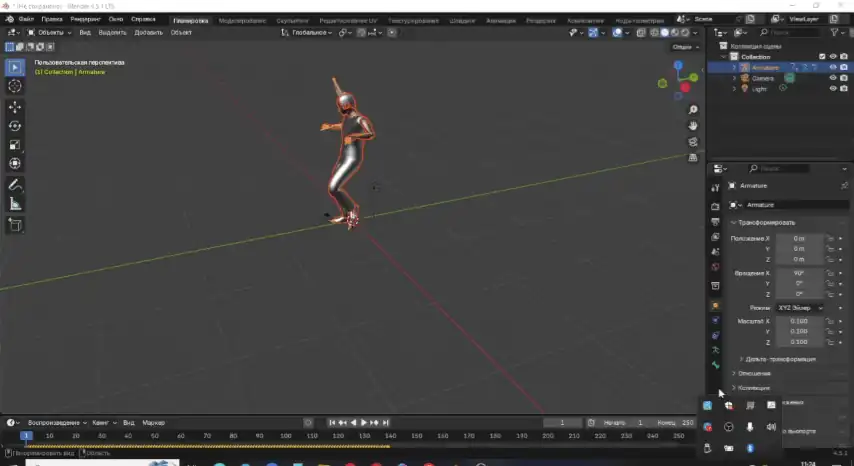Viewport: 854px width, 466px height.
Task: Switch to the Modeling workspace tab
Action: click(242, 21)
